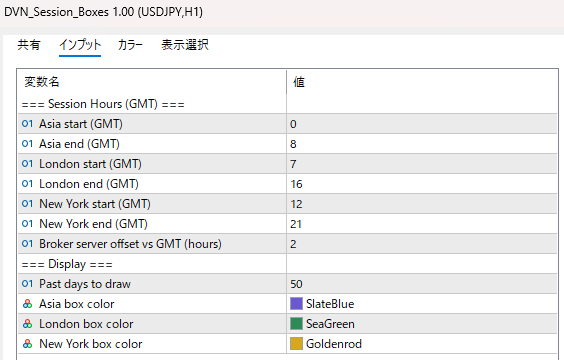Select the 'Asia start (GMT)' variable name
The width and height of the screenshot is (564, 360).
[81, 124]
